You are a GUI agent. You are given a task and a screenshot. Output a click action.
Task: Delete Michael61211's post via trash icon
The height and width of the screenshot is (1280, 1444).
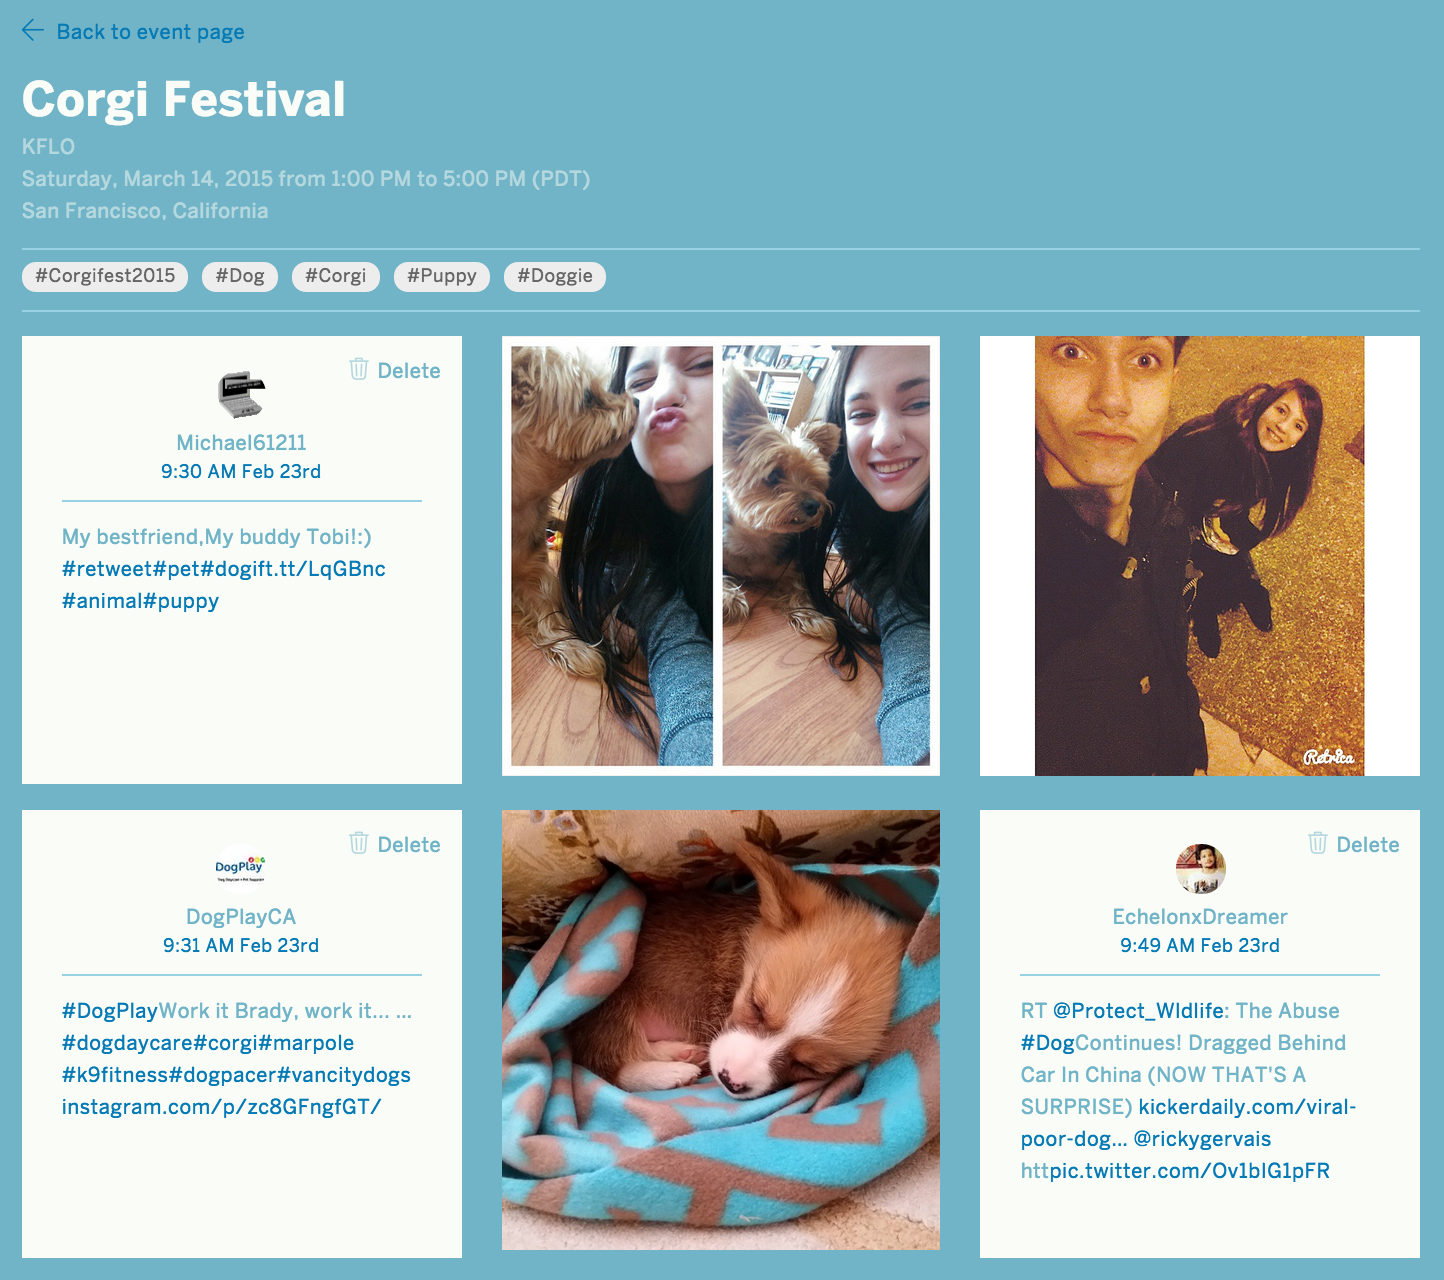coord(359,370)
